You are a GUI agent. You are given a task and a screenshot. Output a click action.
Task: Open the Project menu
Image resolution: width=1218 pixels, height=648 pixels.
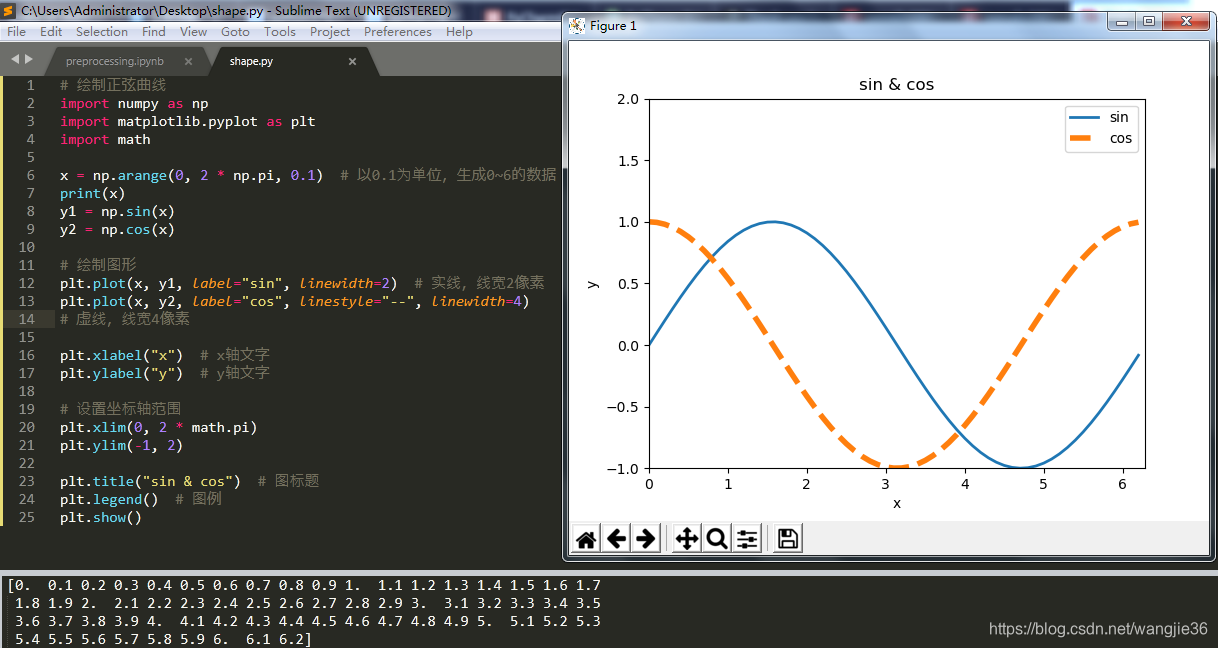330,32
